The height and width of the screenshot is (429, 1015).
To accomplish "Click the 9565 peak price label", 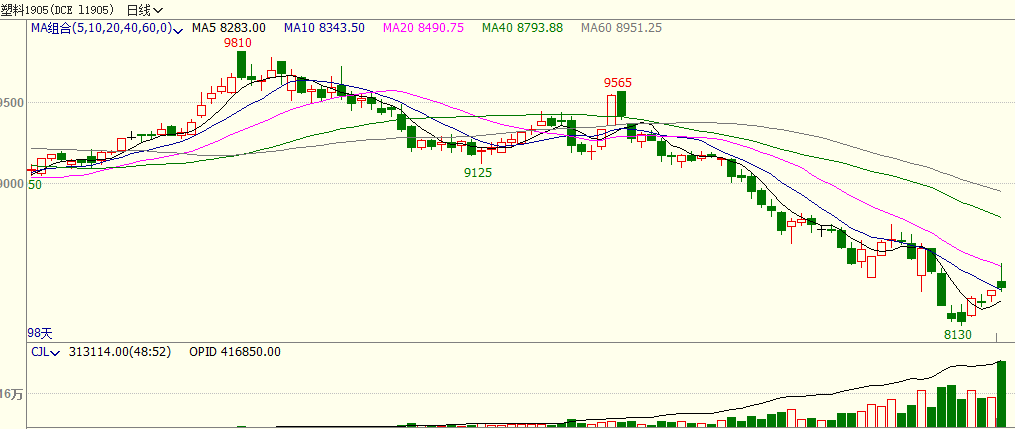I will [618, 83].
